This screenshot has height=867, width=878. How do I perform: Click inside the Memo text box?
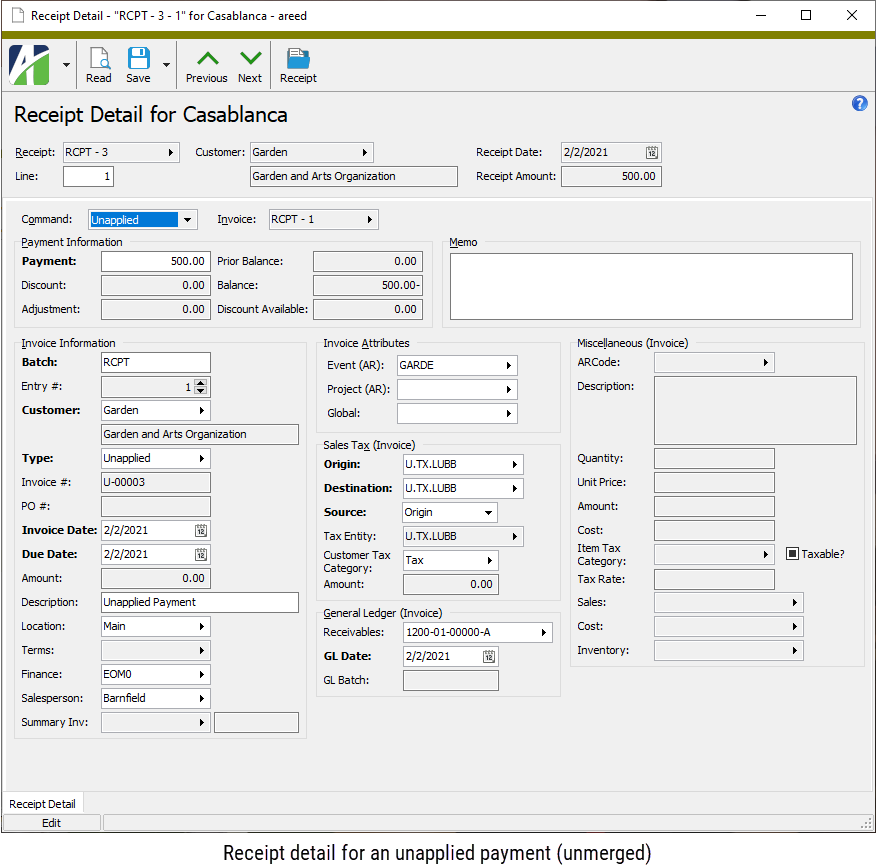650,286
